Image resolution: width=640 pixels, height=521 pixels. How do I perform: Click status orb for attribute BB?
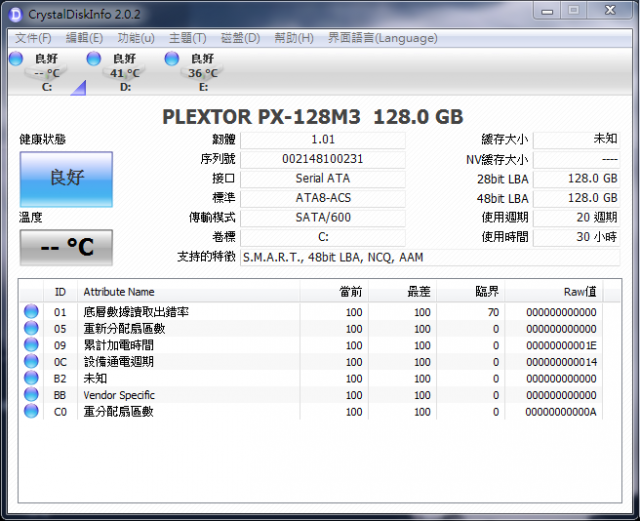click(31, 395)
